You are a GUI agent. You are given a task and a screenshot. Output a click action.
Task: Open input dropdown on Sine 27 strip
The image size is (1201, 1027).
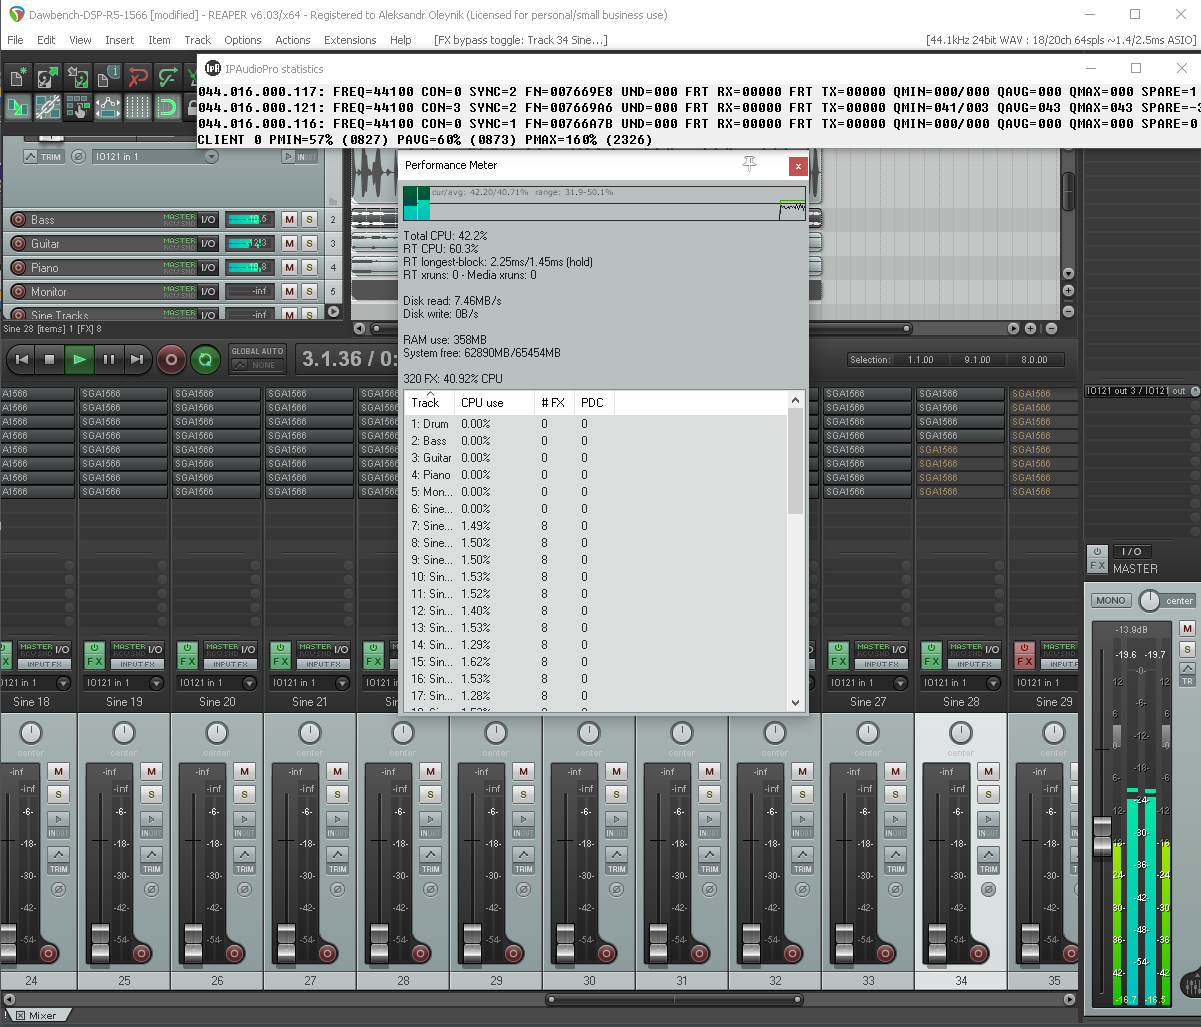click(901, 683)
